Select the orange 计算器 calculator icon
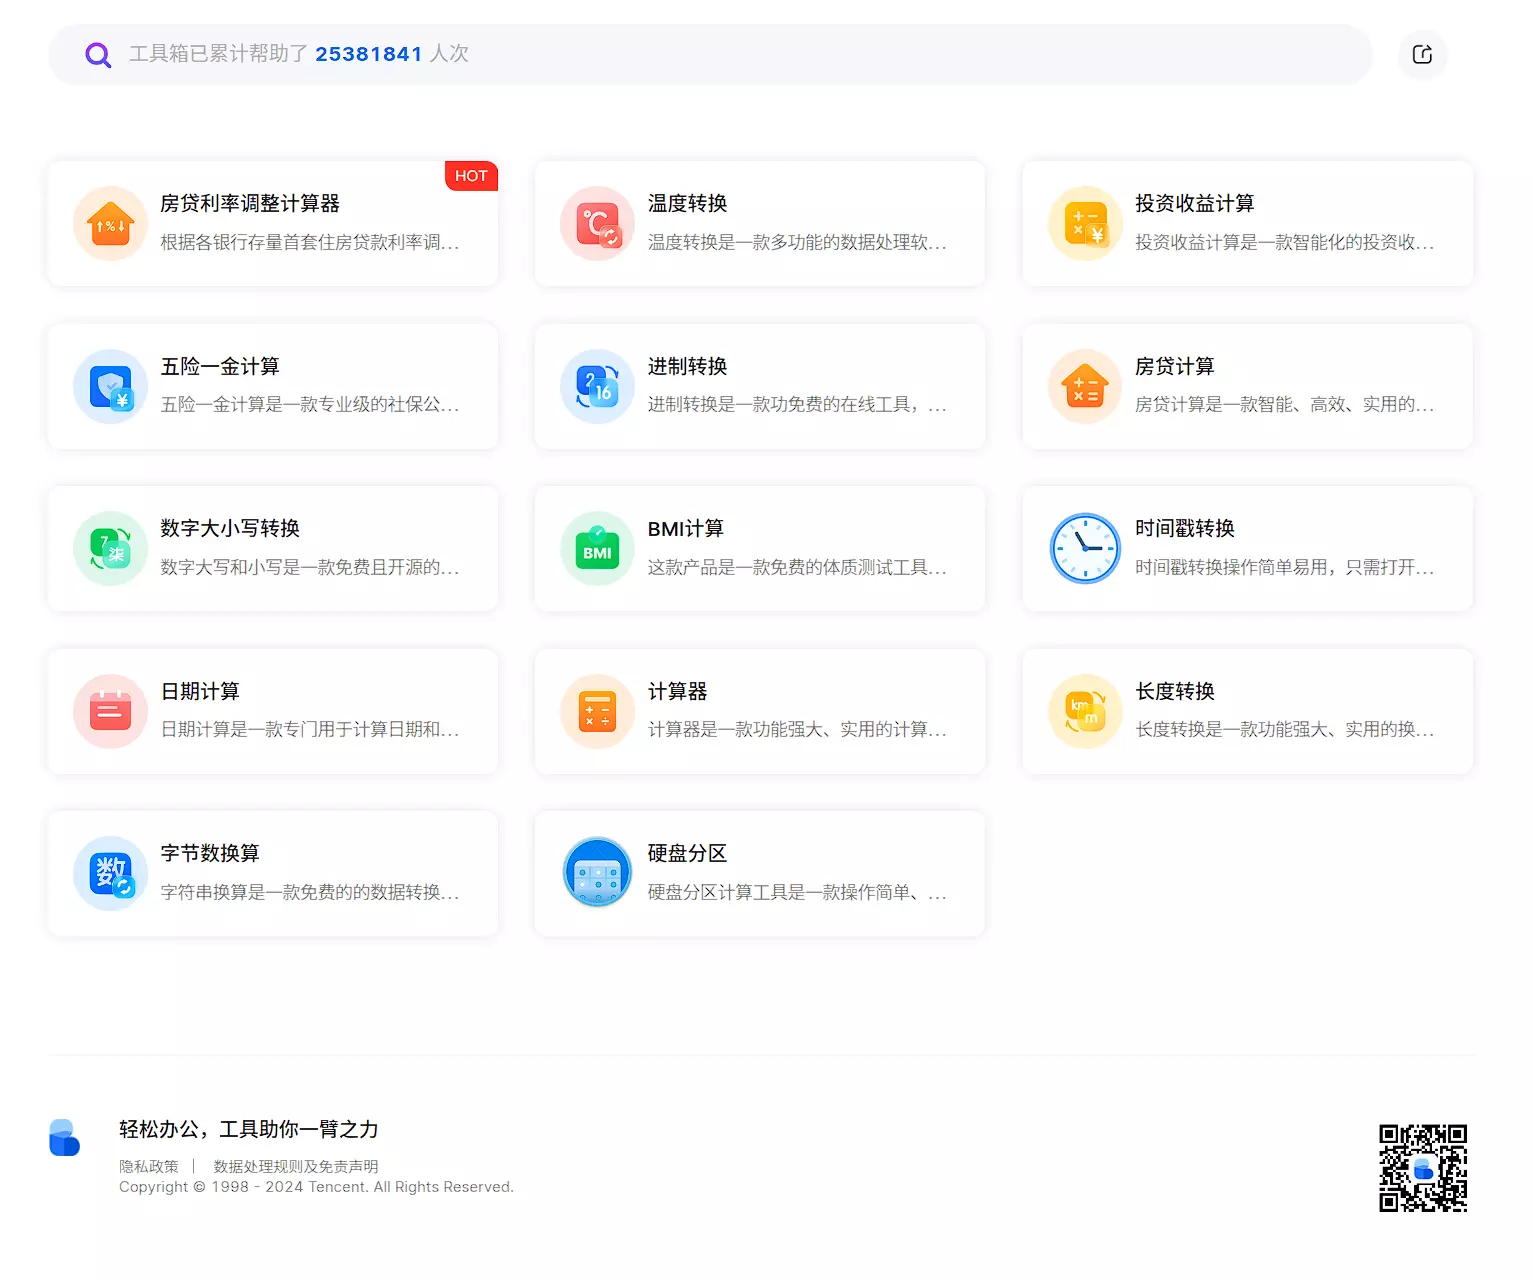Screen dimensions: 1533x1280 [597, 711]
